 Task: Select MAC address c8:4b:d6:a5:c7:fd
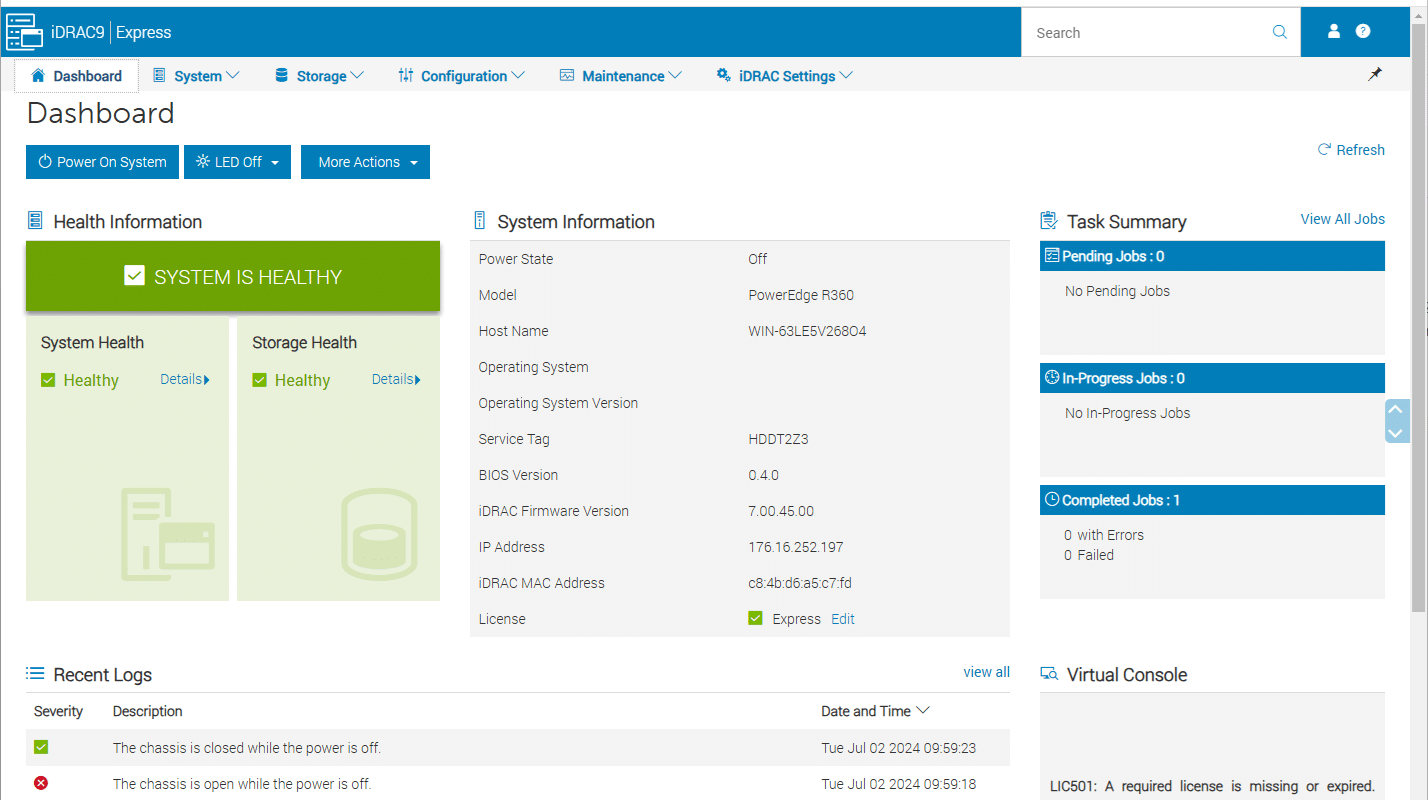point(800,583)
